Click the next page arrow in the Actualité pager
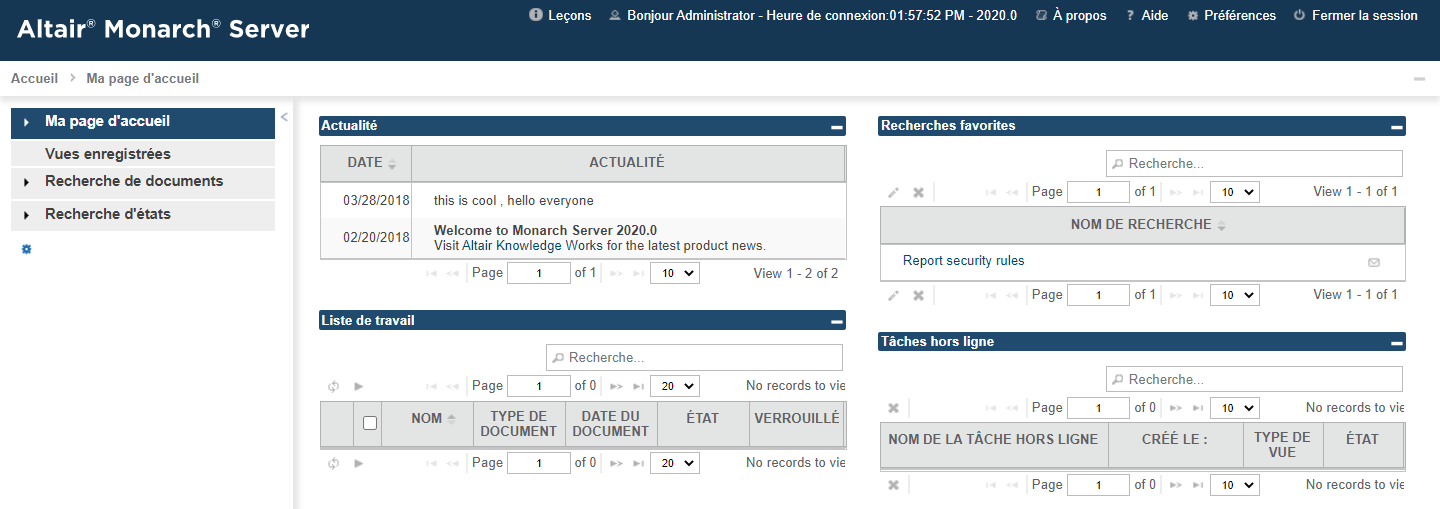This screenshot has height=509, width=1440. point(617,273)
